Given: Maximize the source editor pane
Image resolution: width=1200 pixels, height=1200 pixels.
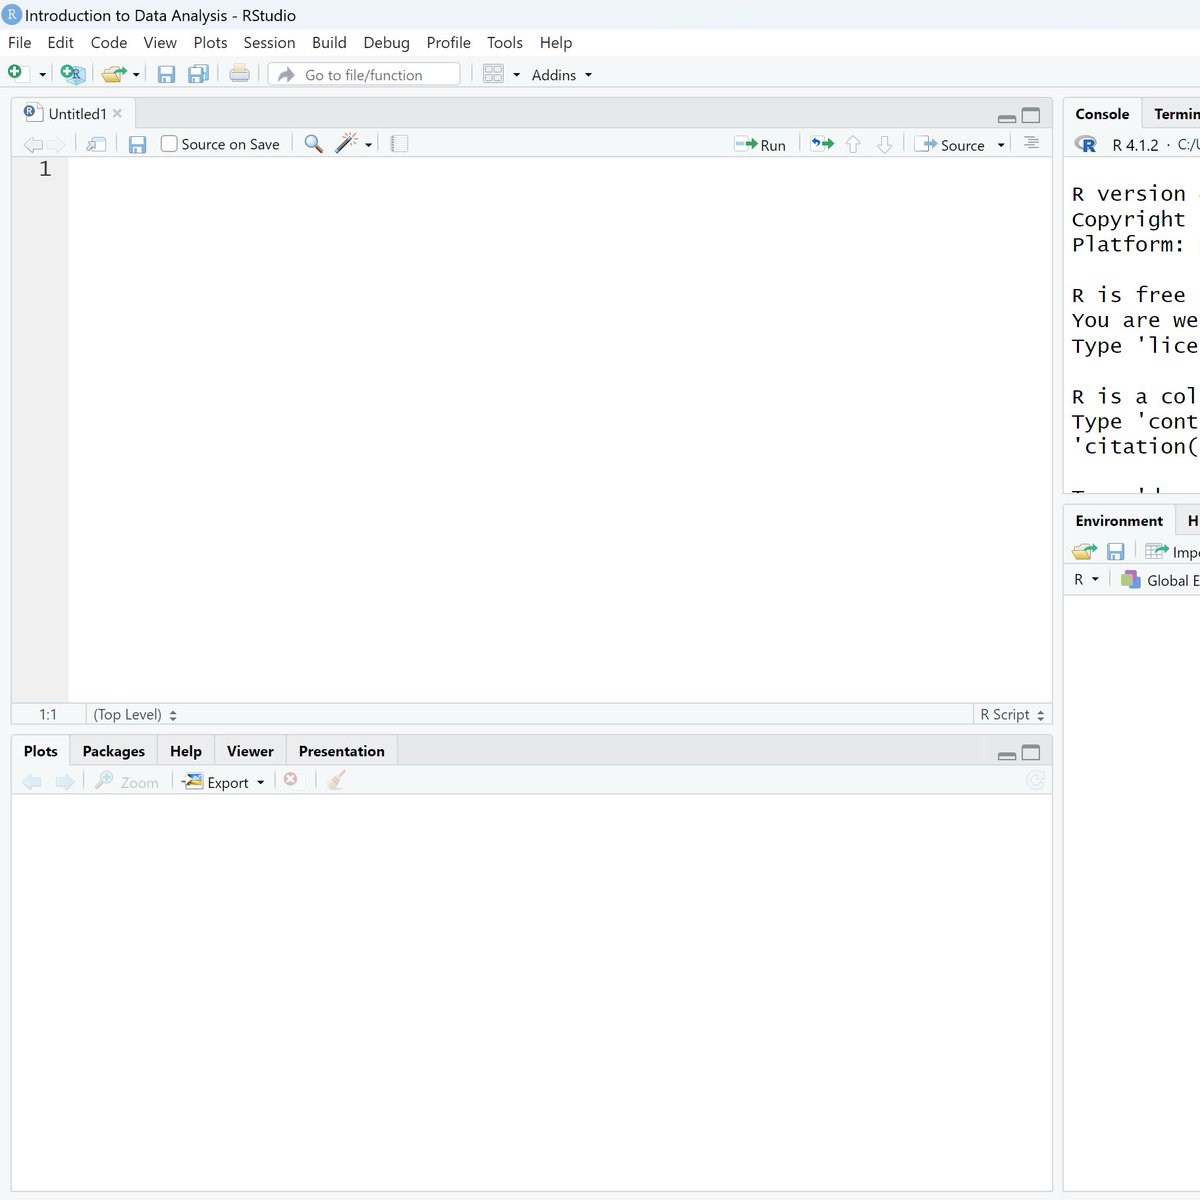Looking at the screenshot, I should [x=1031, y=115].
